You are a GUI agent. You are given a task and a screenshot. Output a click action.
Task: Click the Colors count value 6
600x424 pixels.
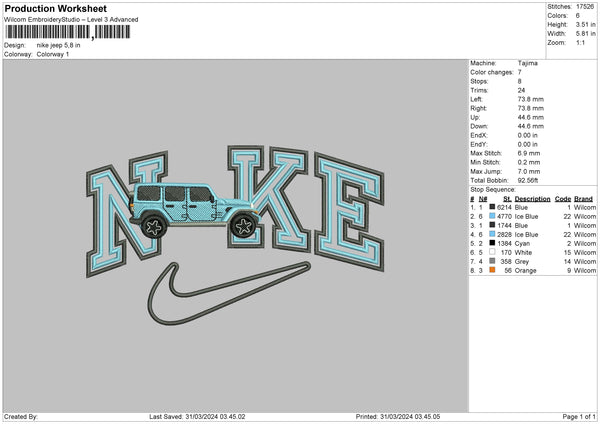[x=578, y=16]
